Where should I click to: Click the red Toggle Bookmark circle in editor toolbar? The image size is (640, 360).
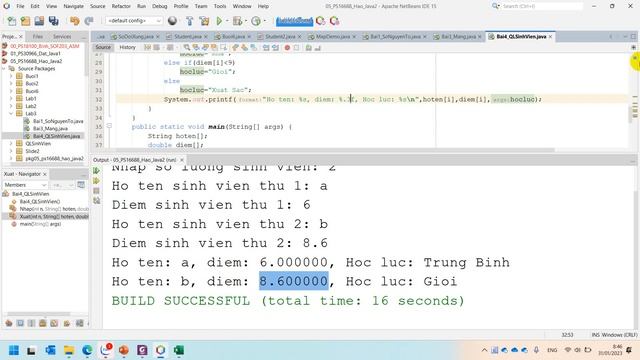click(287, 48)
